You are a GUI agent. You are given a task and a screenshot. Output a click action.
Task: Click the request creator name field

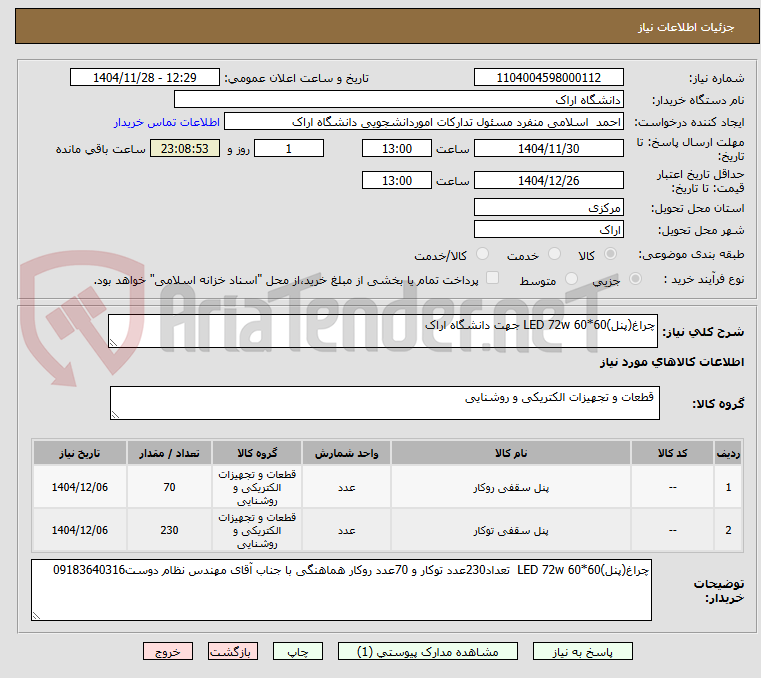pyautogui.click(x=423, y=122)
